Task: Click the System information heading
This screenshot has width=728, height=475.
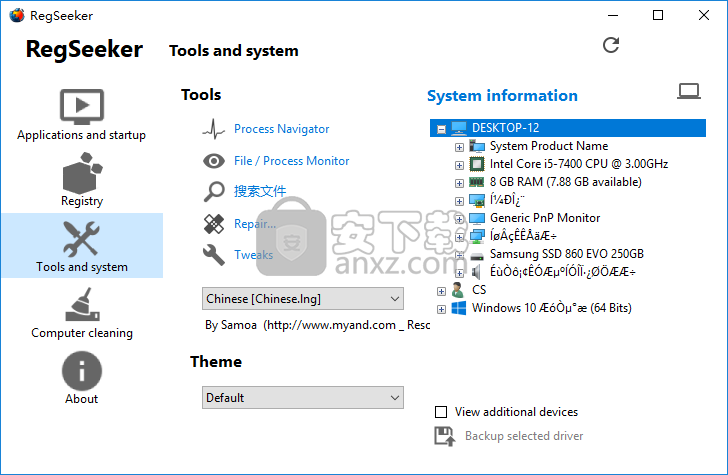Action: tap(502, 96)
